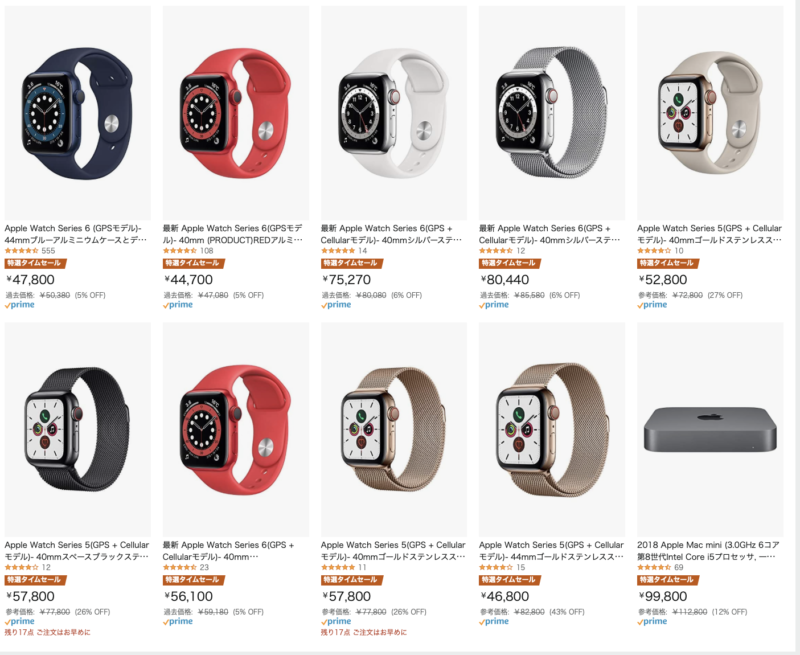
Task: Click the prime logo under the ¥99,800 Mac mini
Action: [x=652, y=621]
